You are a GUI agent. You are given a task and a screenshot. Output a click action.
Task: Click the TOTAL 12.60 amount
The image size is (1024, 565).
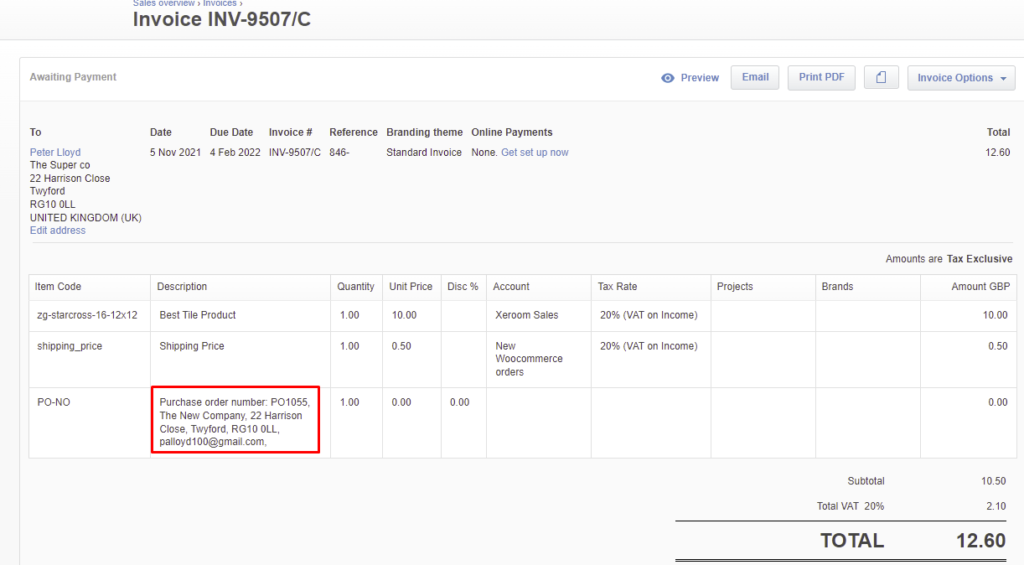pos(981,541)
